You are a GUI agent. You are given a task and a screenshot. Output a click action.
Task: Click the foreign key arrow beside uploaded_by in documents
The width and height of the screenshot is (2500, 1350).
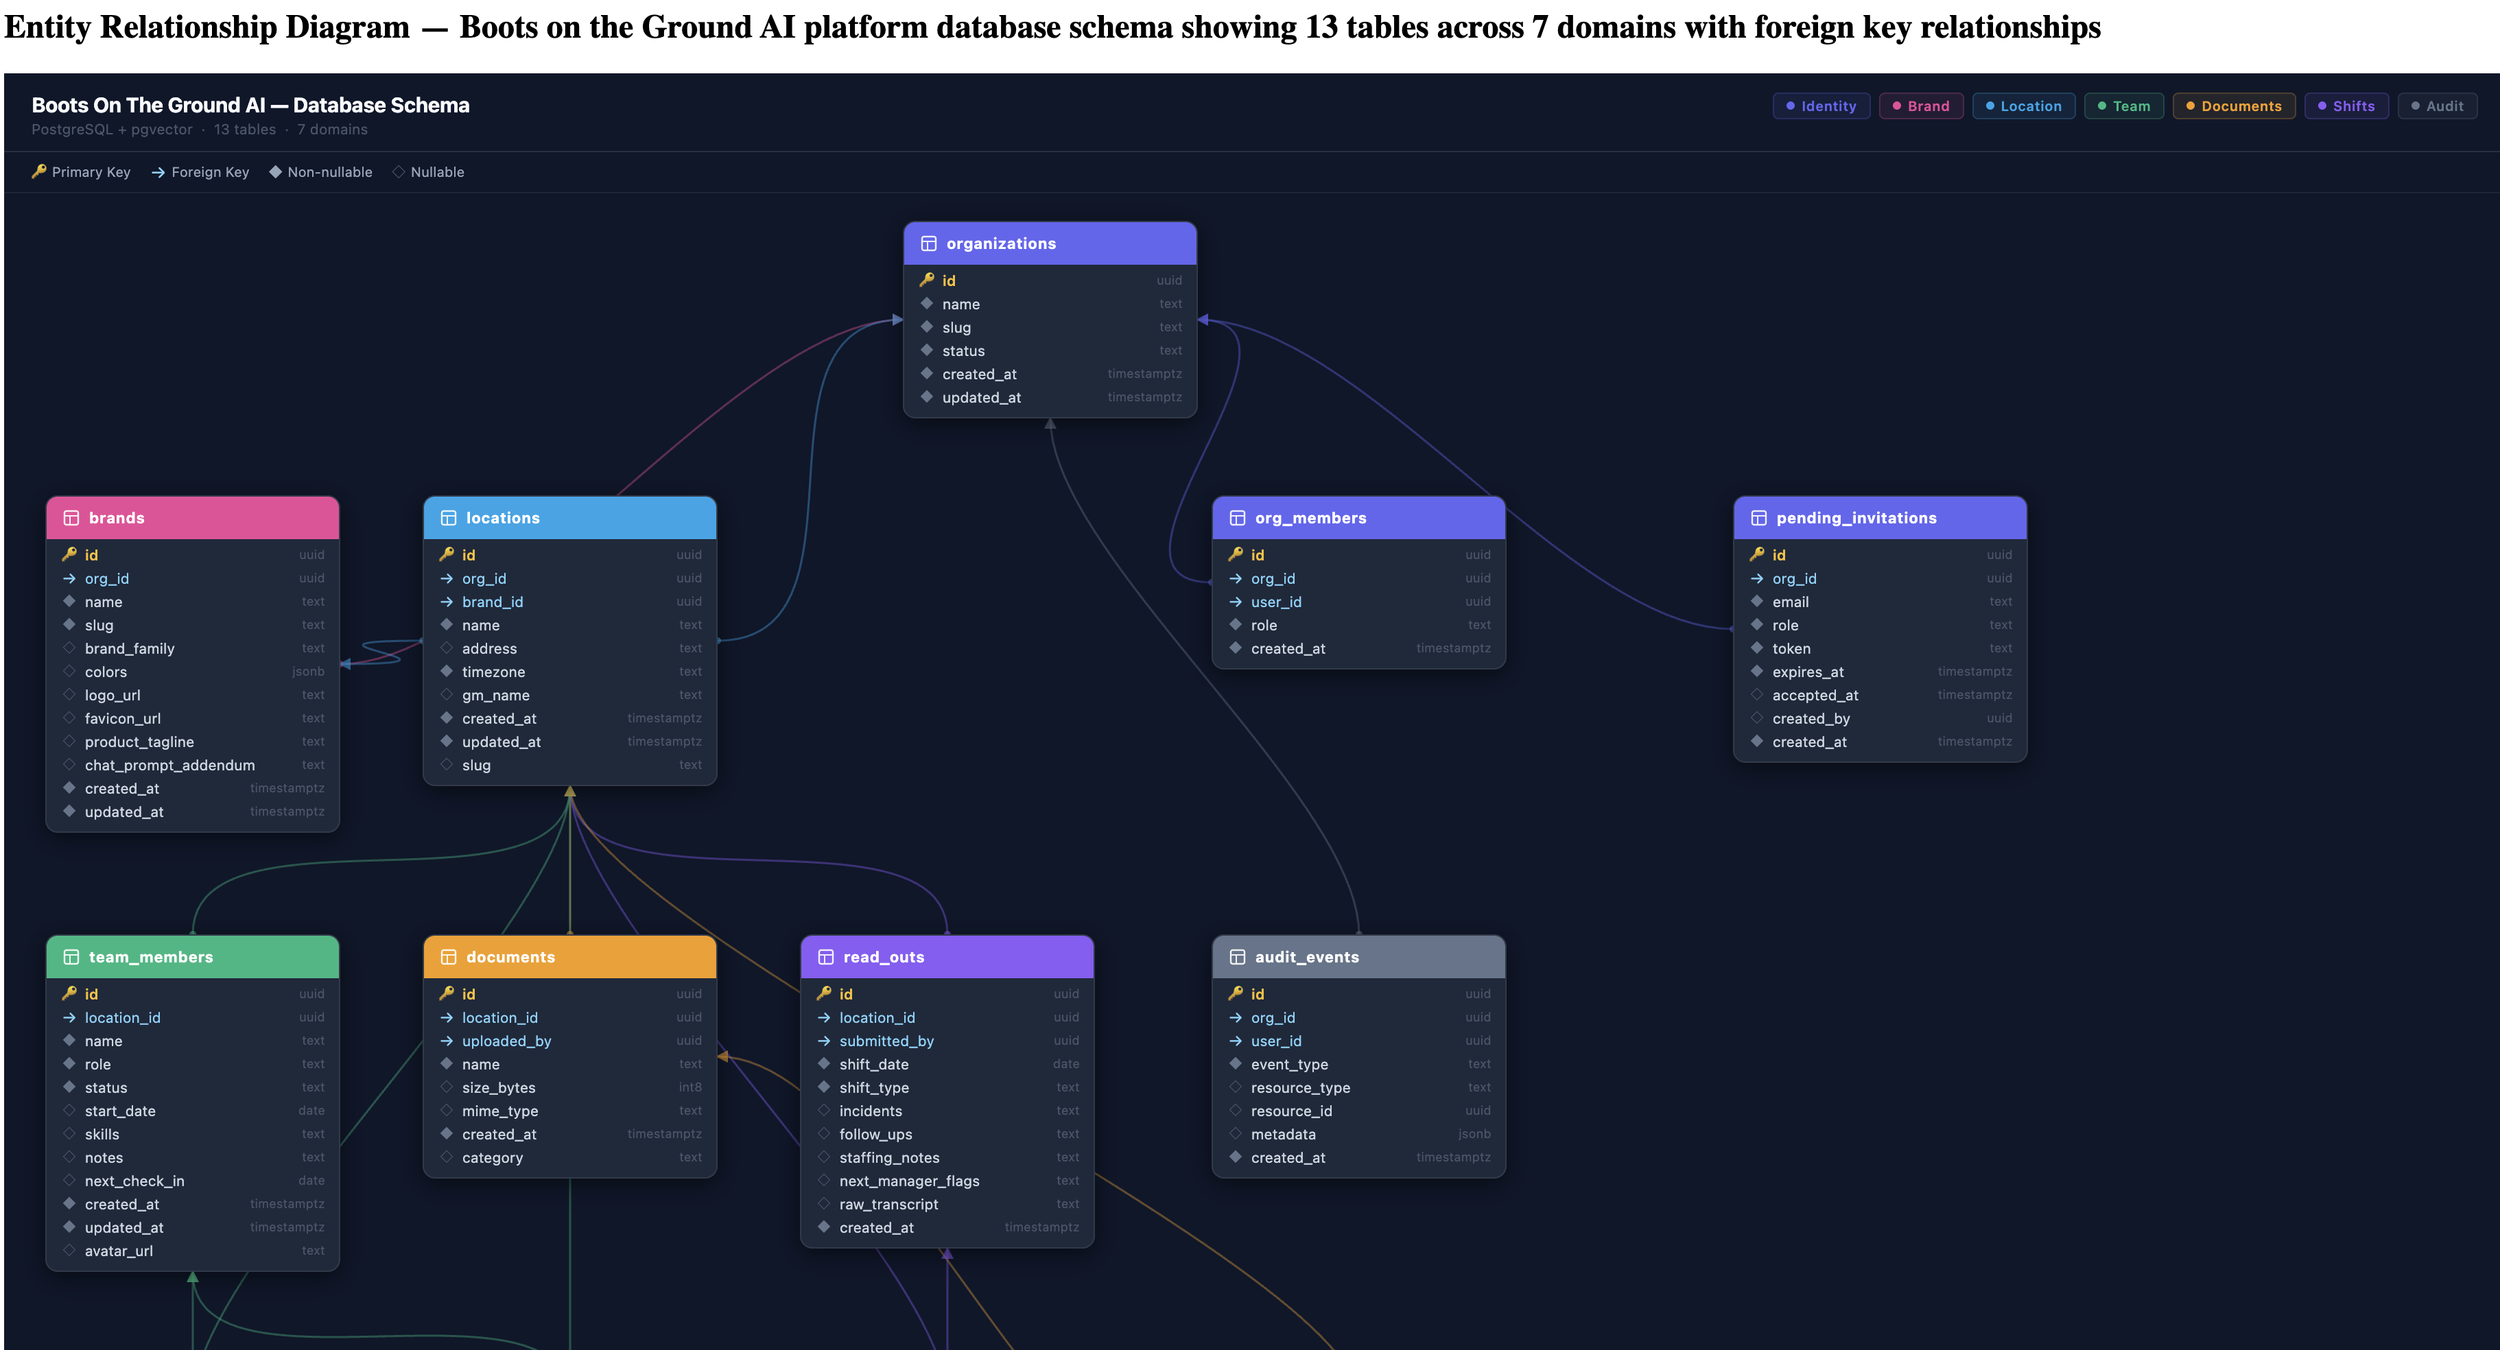click(447, 1041)
